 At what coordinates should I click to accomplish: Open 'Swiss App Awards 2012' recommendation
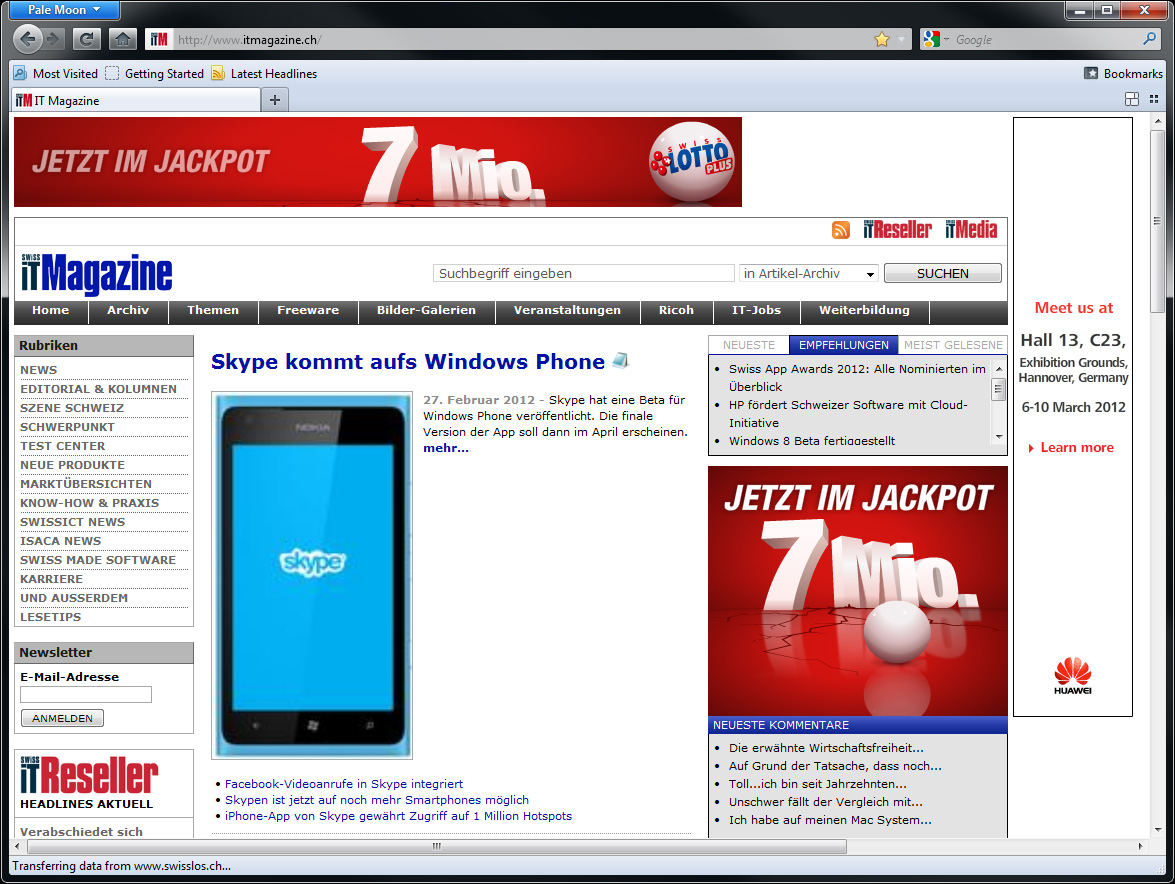[857, 378]
